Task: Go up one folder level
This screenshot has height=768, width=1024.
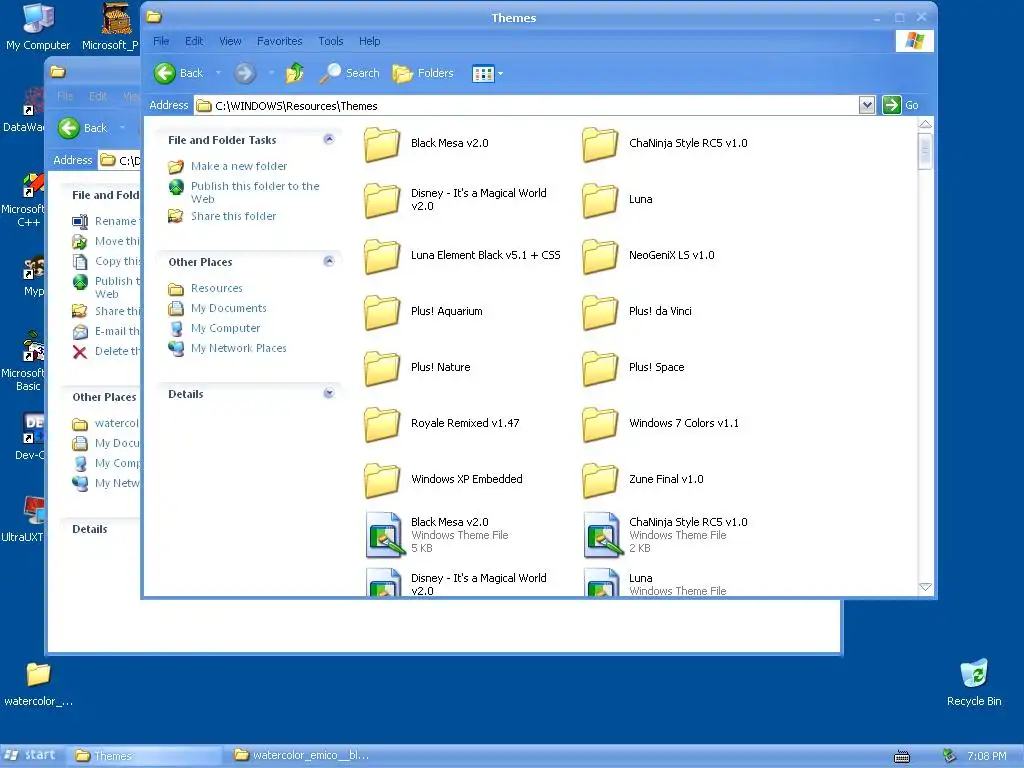Action: pos(295,73)
